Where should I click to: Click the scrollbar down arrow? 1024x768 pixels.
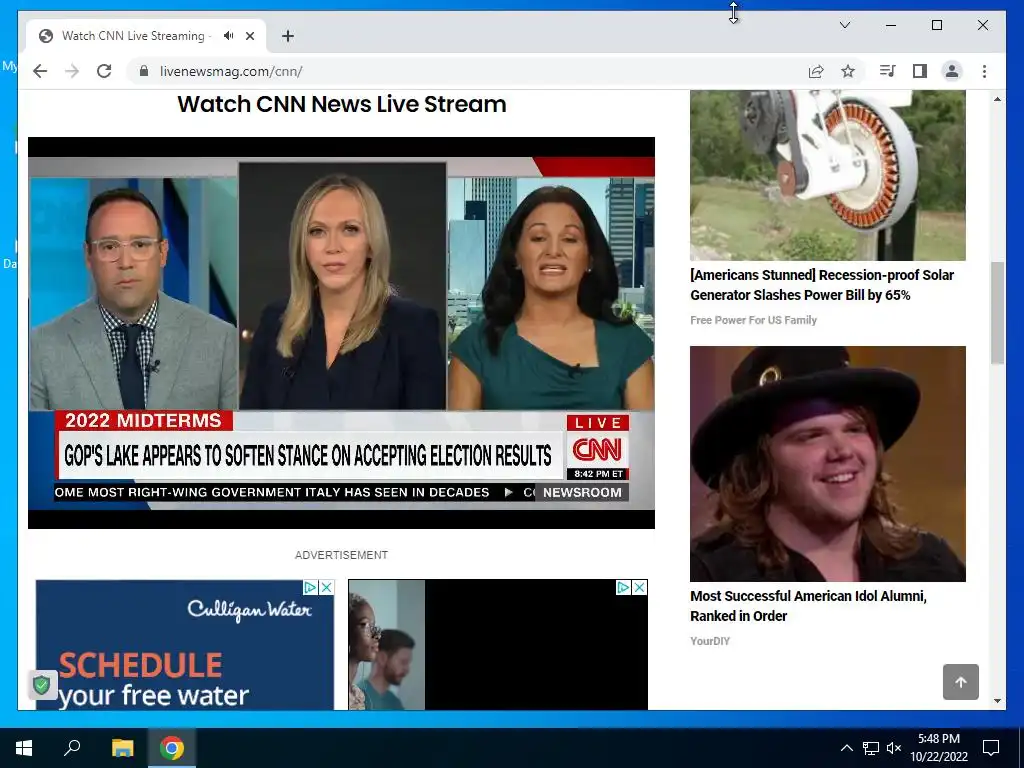pos(997,701)
